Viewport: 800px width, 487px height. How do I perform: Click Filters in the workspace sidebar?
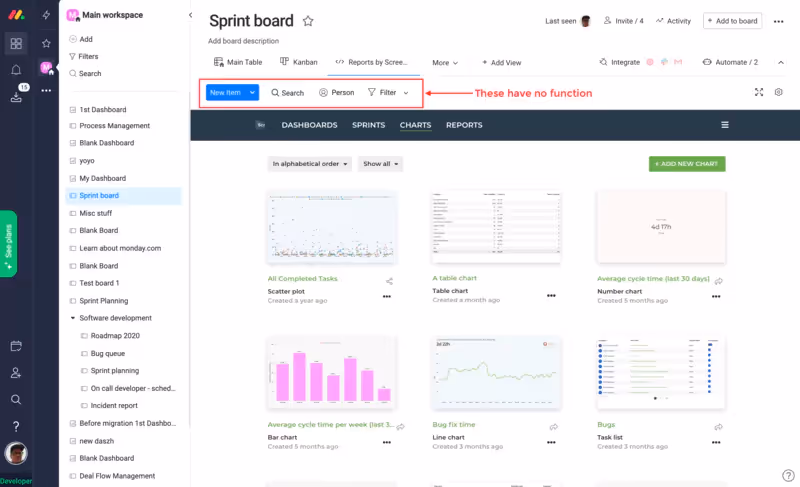[x=84, y=56]
